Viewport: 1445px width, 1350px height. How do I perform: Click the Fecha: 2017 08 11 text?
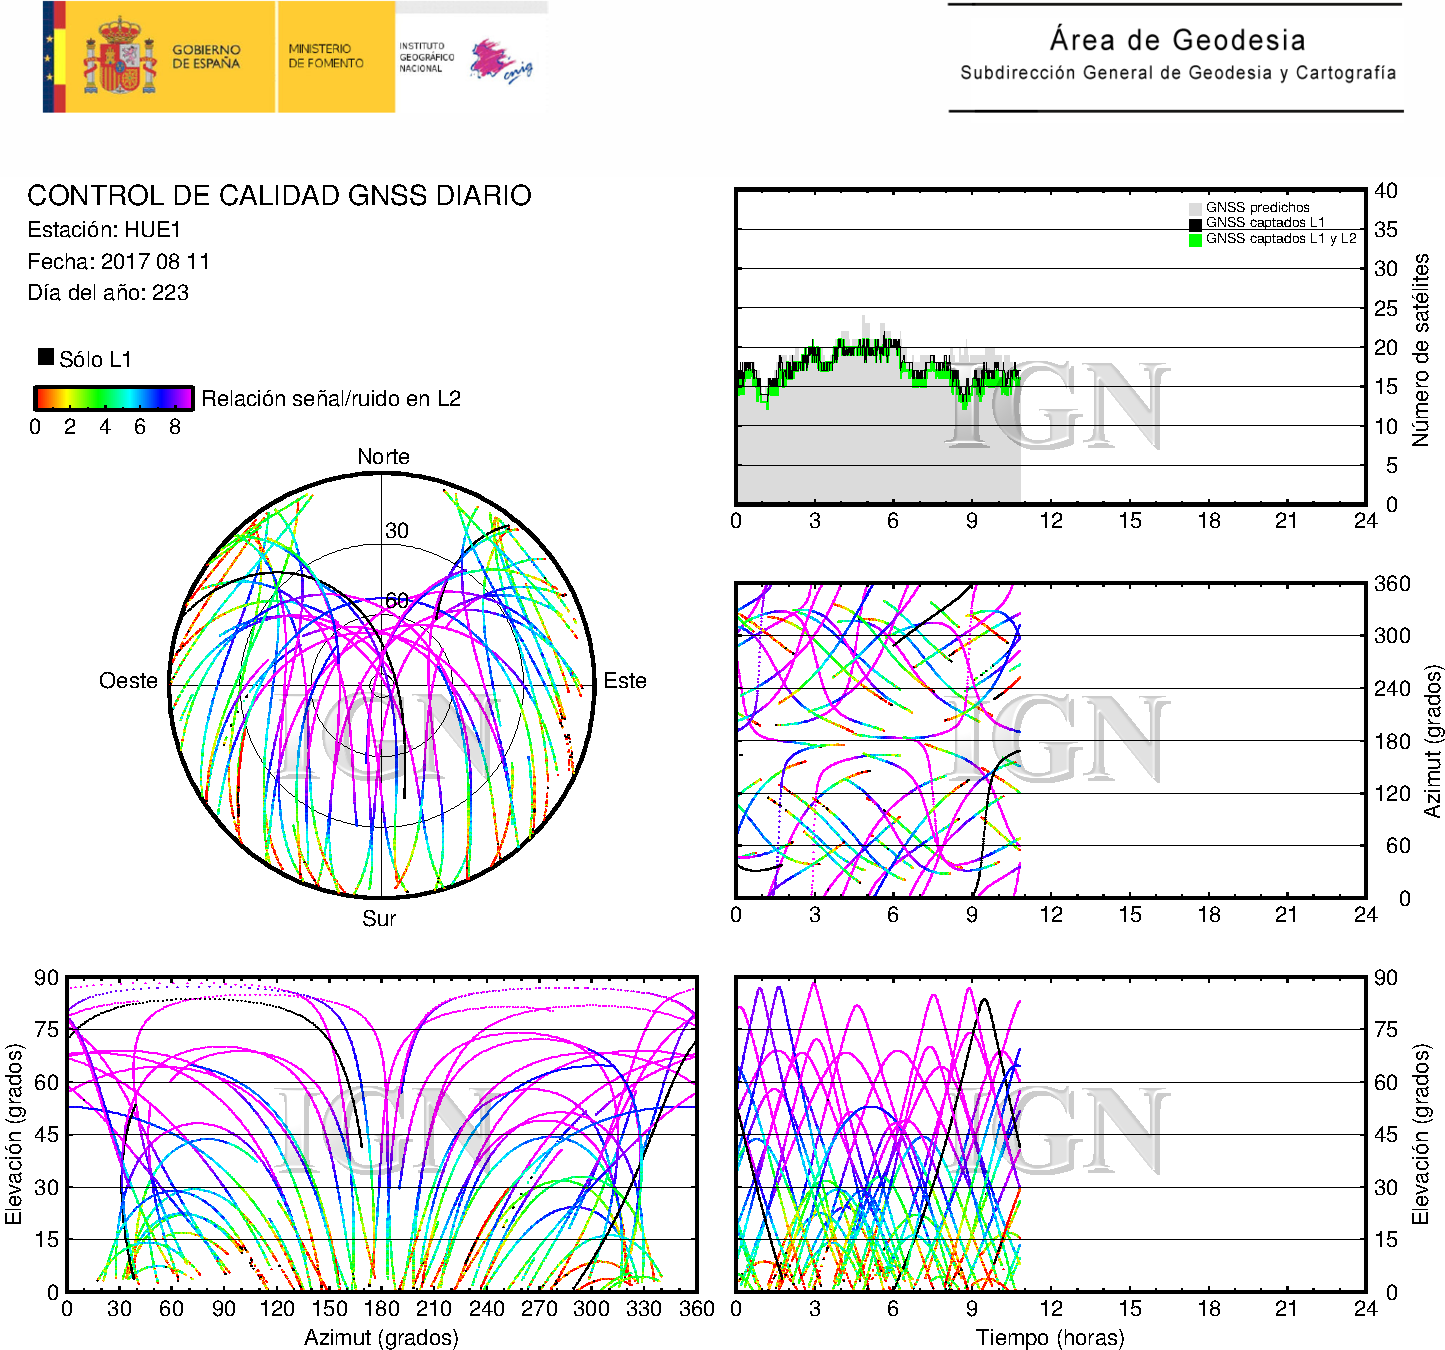[118, 261]
